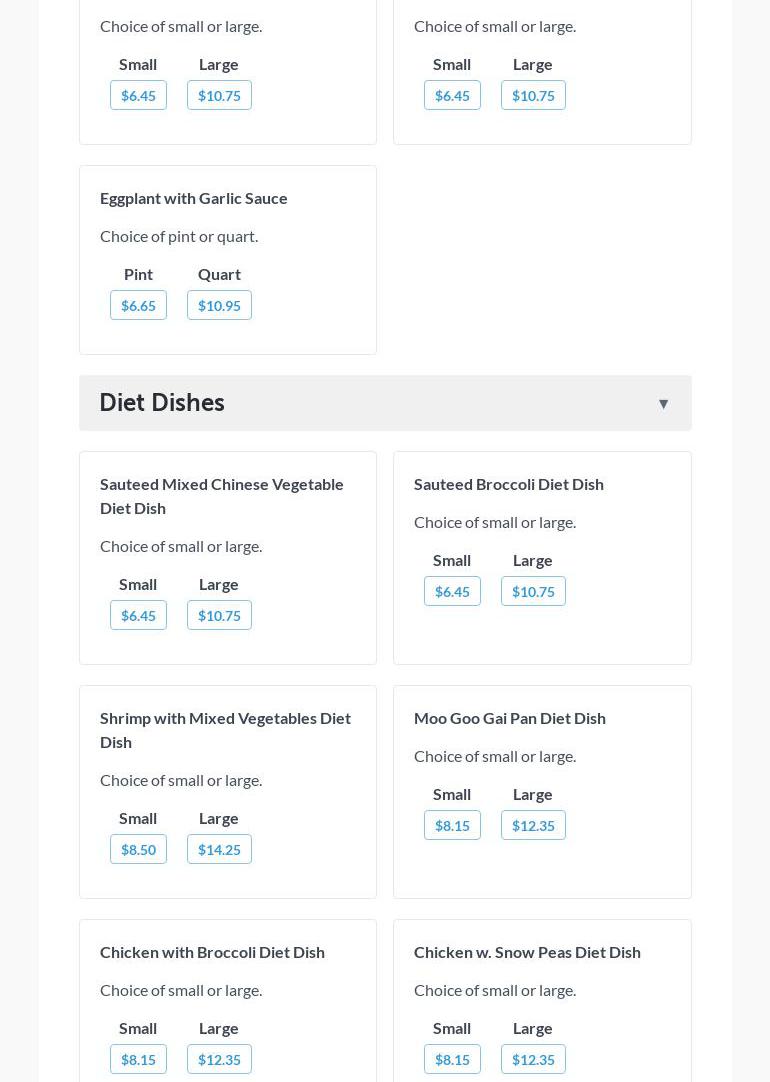Order Small $8.15 Chicken with Broccoli Diet Dish
The image size is (770, 1082).
pos(138,1059)
